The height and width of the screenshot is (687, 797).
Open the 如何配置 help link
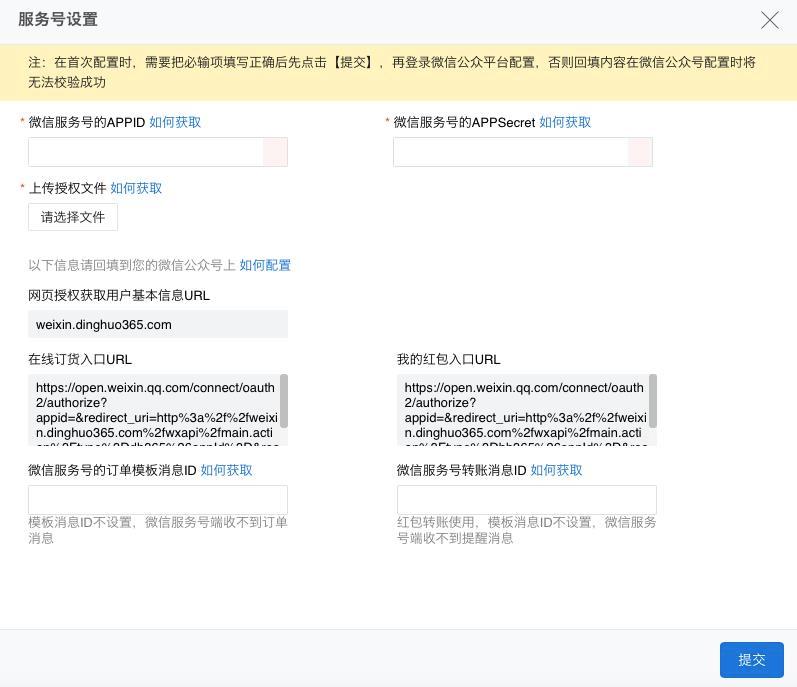coord(265,265)
